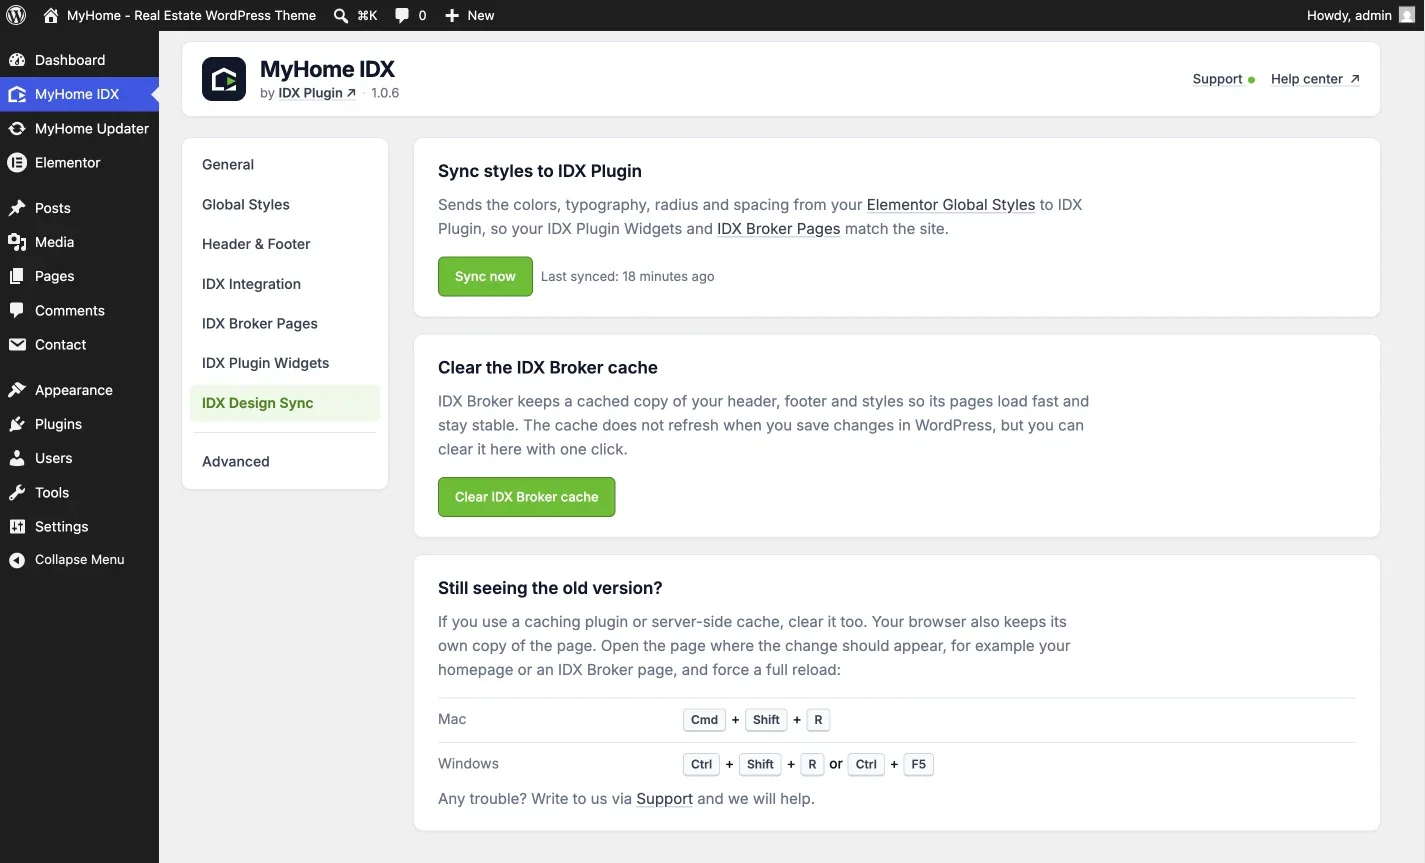Screen dimensions: 1425x863
Task: Click the Appearance paintbrush icon
Action: pyautogui.click(x=17, y=390)
